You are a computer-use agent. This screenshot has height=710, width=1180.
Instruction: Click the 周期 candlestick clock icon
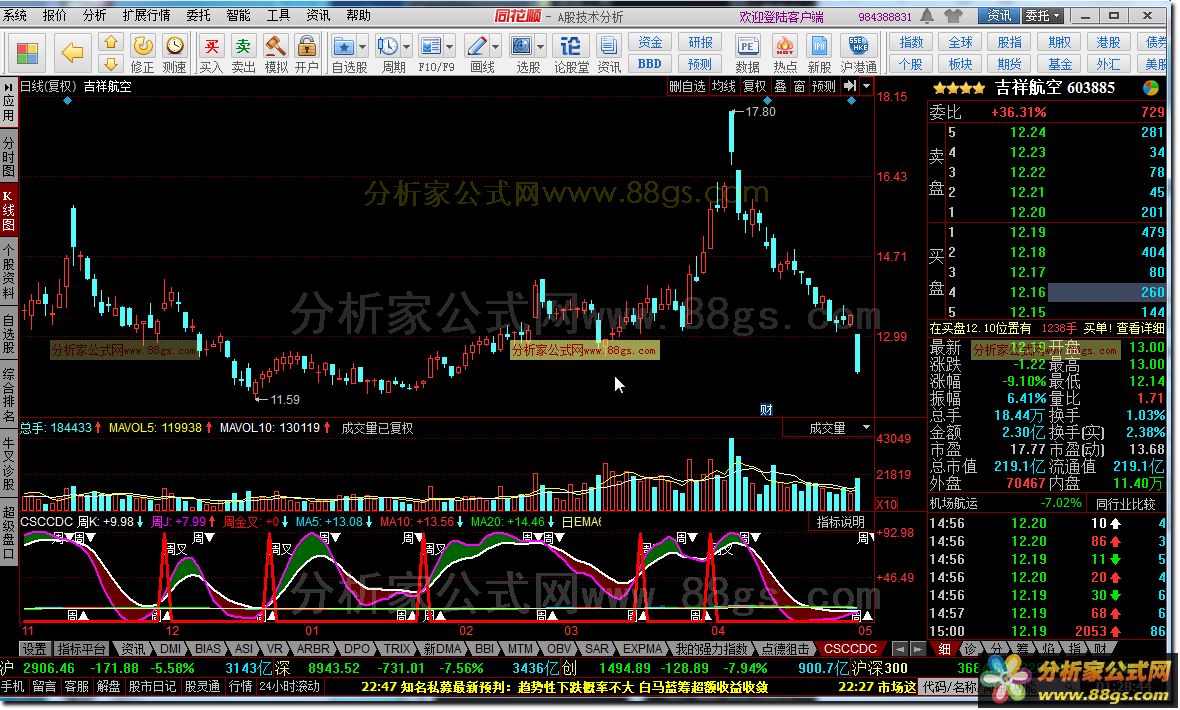[x=388, y=47]
